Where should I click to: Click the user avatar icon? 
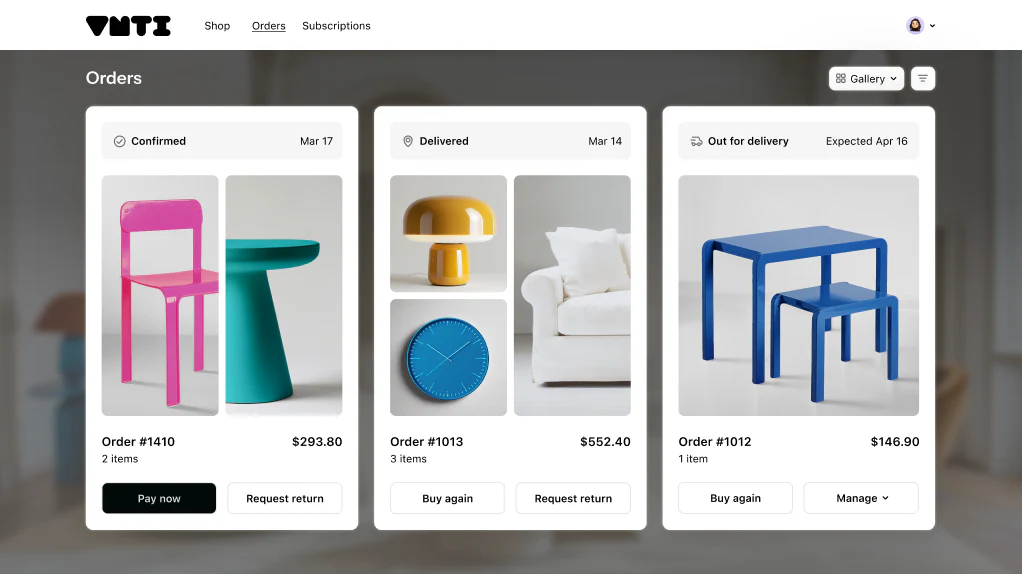tap(915, 25)
